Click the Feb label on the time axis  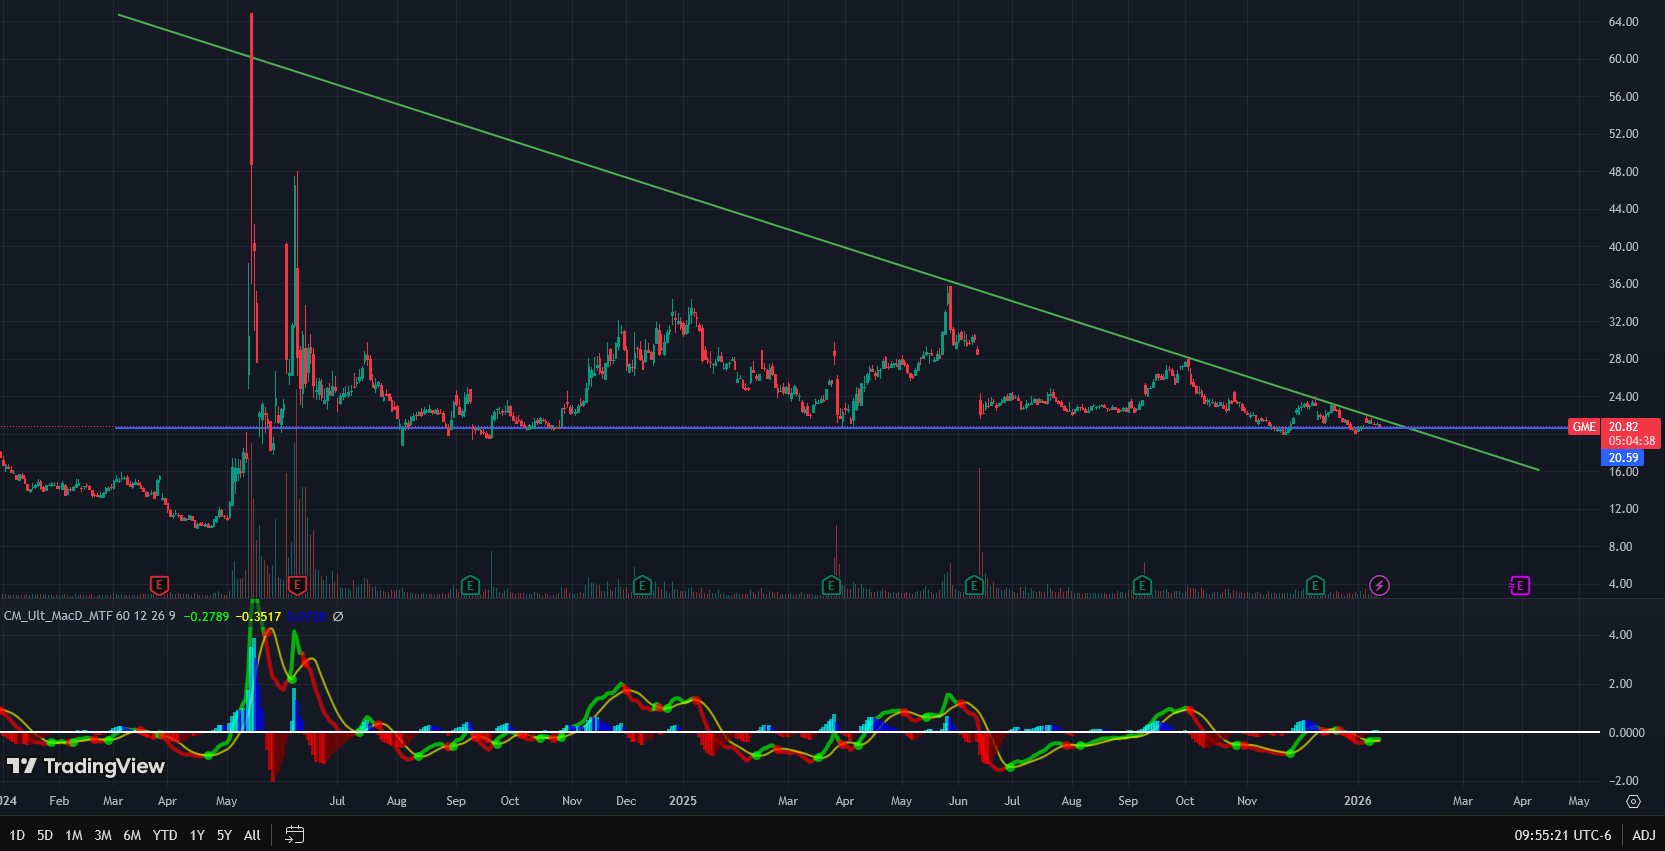click(59, 801)
